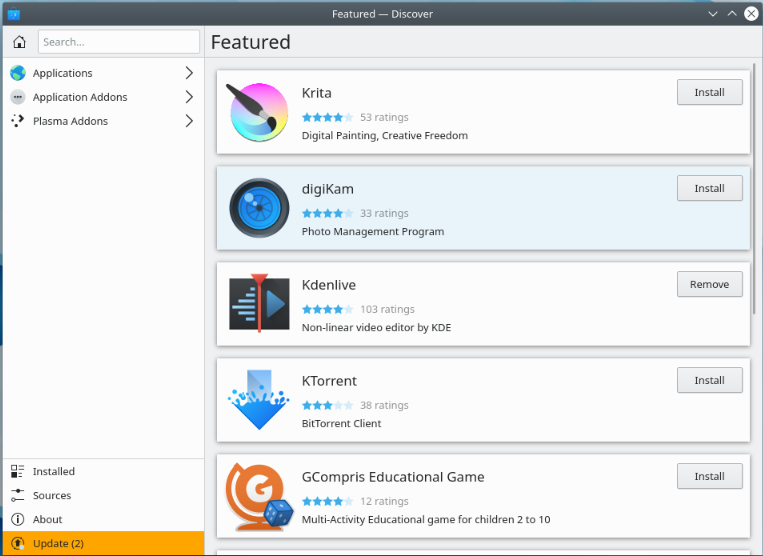Click the KTorrent title text
The width and height of the screenshot is (763, 556).
click(329, 381)
